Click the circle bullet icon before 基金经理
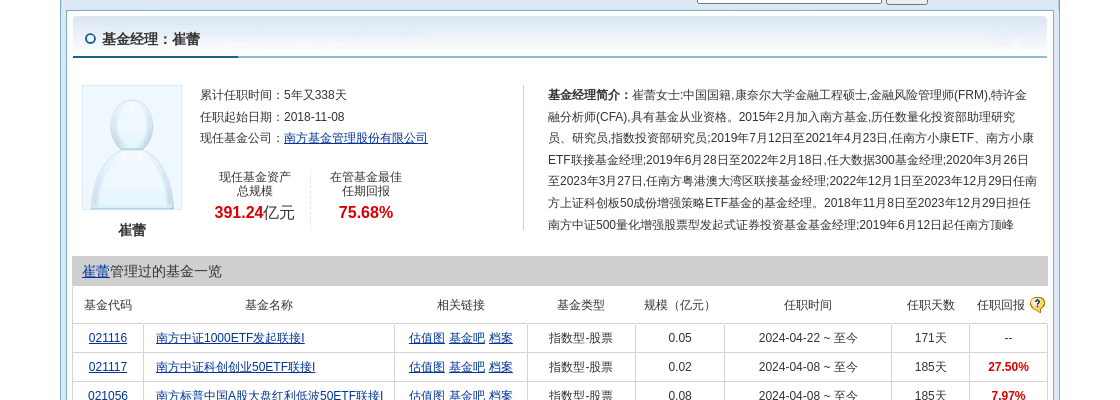 click(90, 39)
